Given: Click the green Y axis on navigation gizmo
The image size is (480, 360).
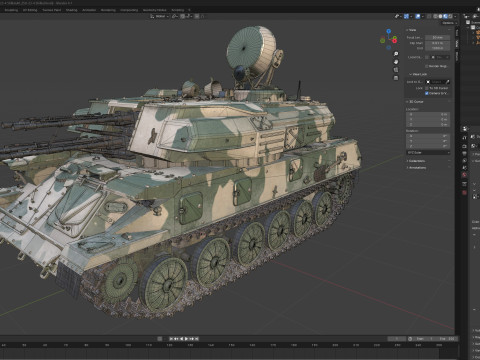Looking at the screenshot, I should pos(395,38).
